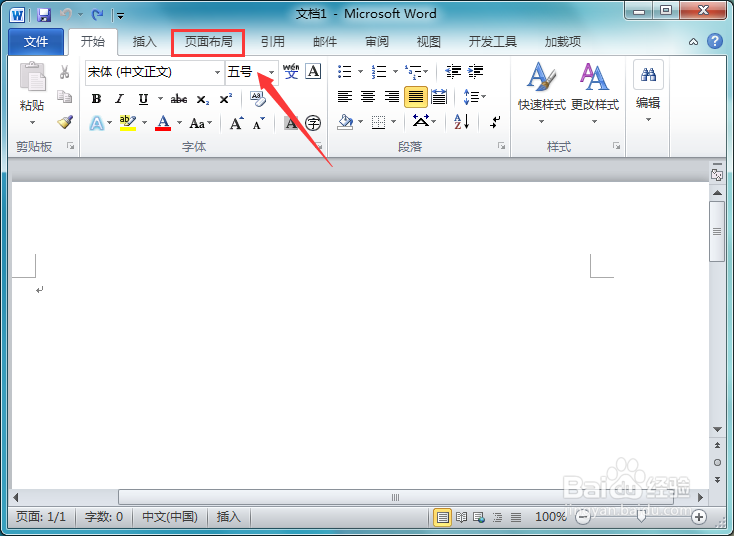Click the distributed alignment icon
Viewport: 734px width, 536px height.
[439, 97]
